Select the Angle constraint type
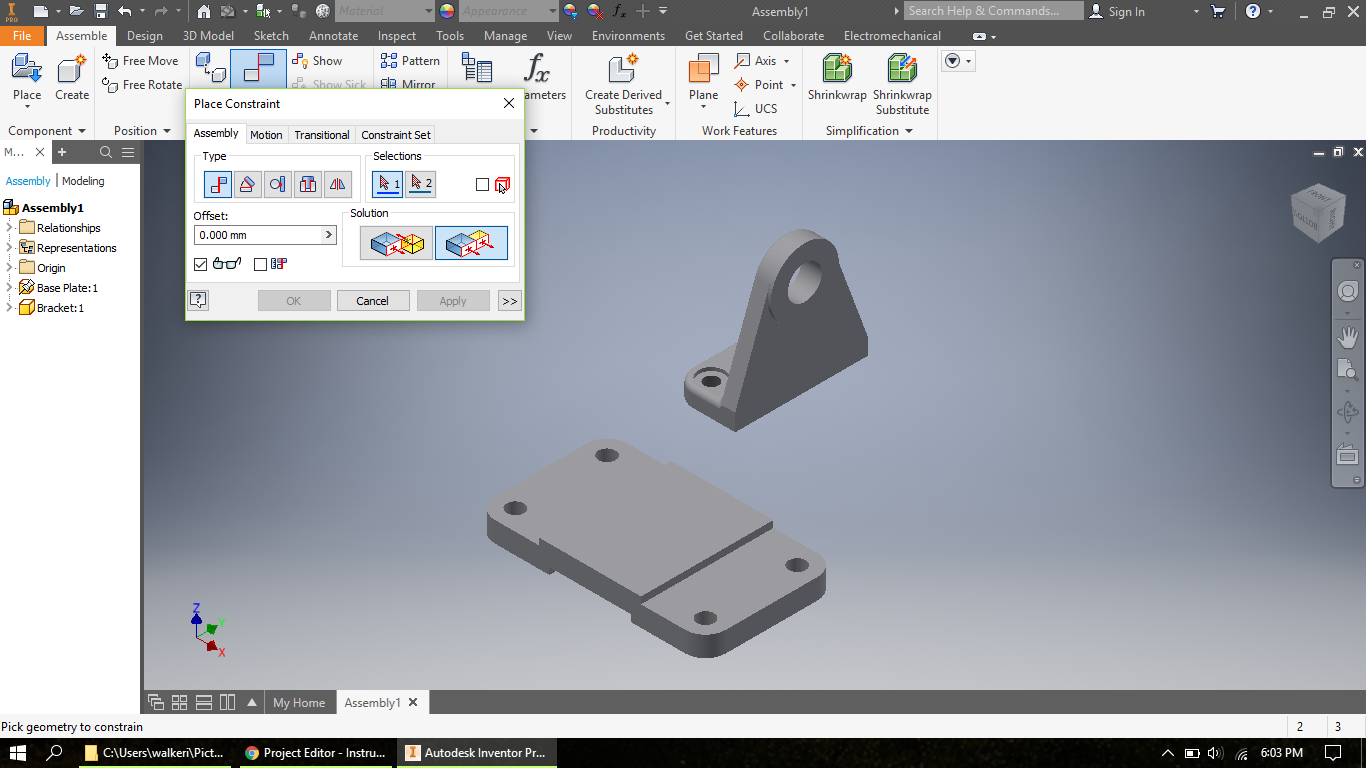 tap(247, 183)
